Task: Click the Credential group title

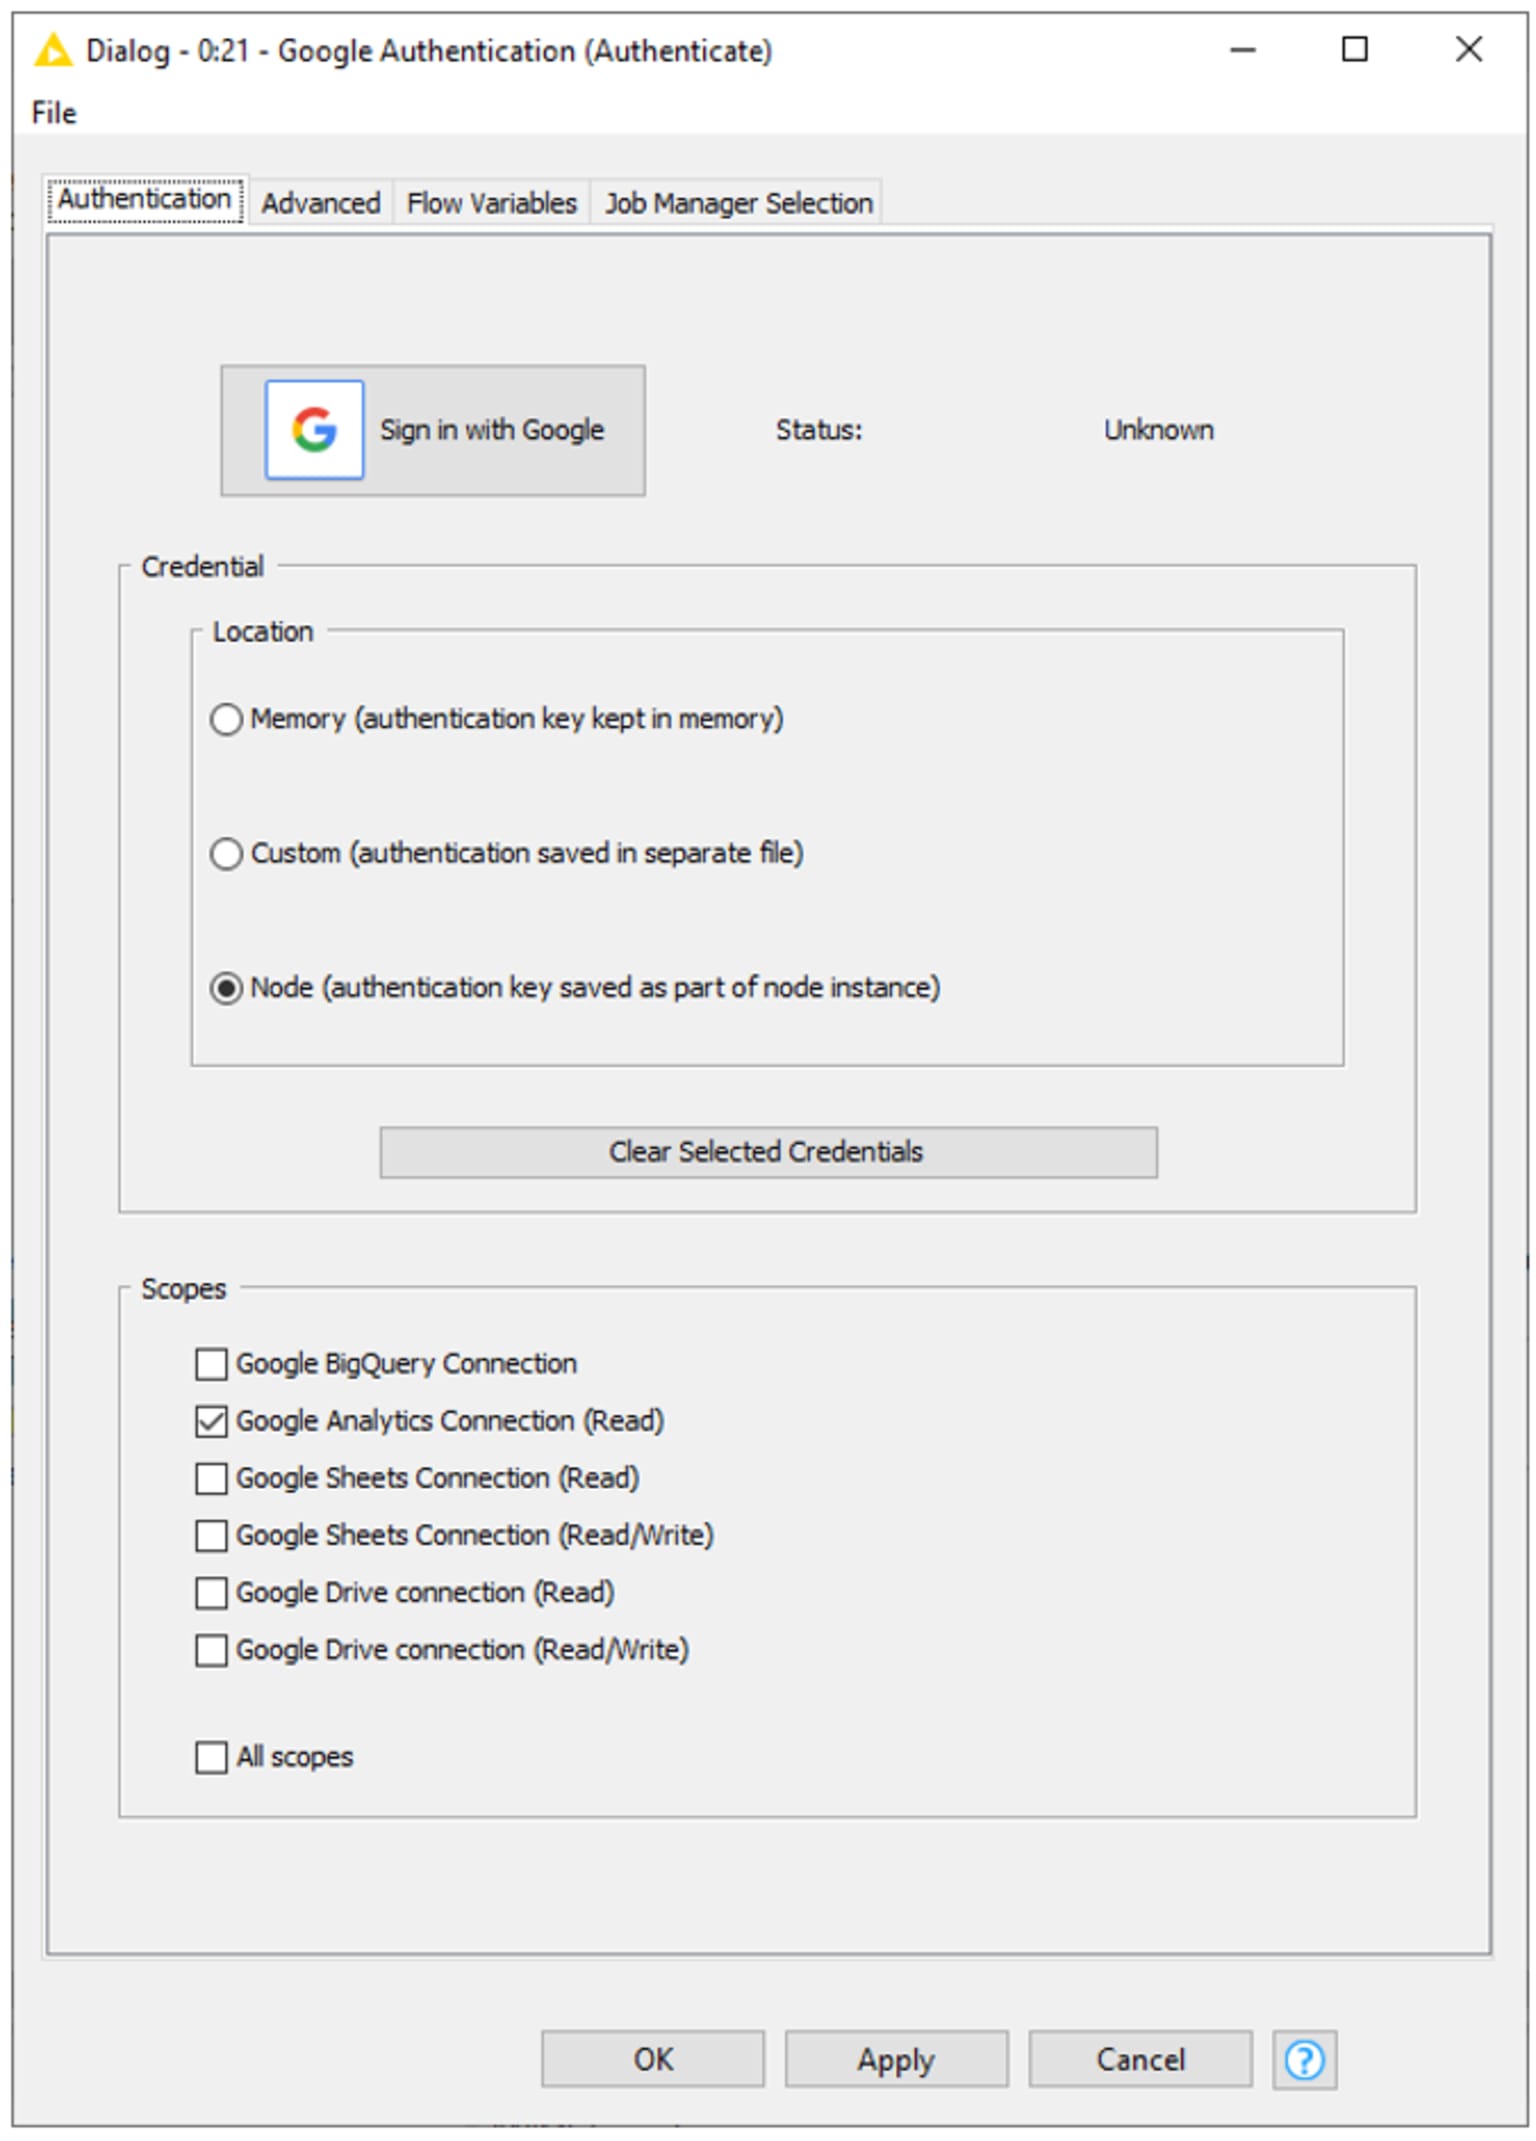Action: tap(203, 567)
